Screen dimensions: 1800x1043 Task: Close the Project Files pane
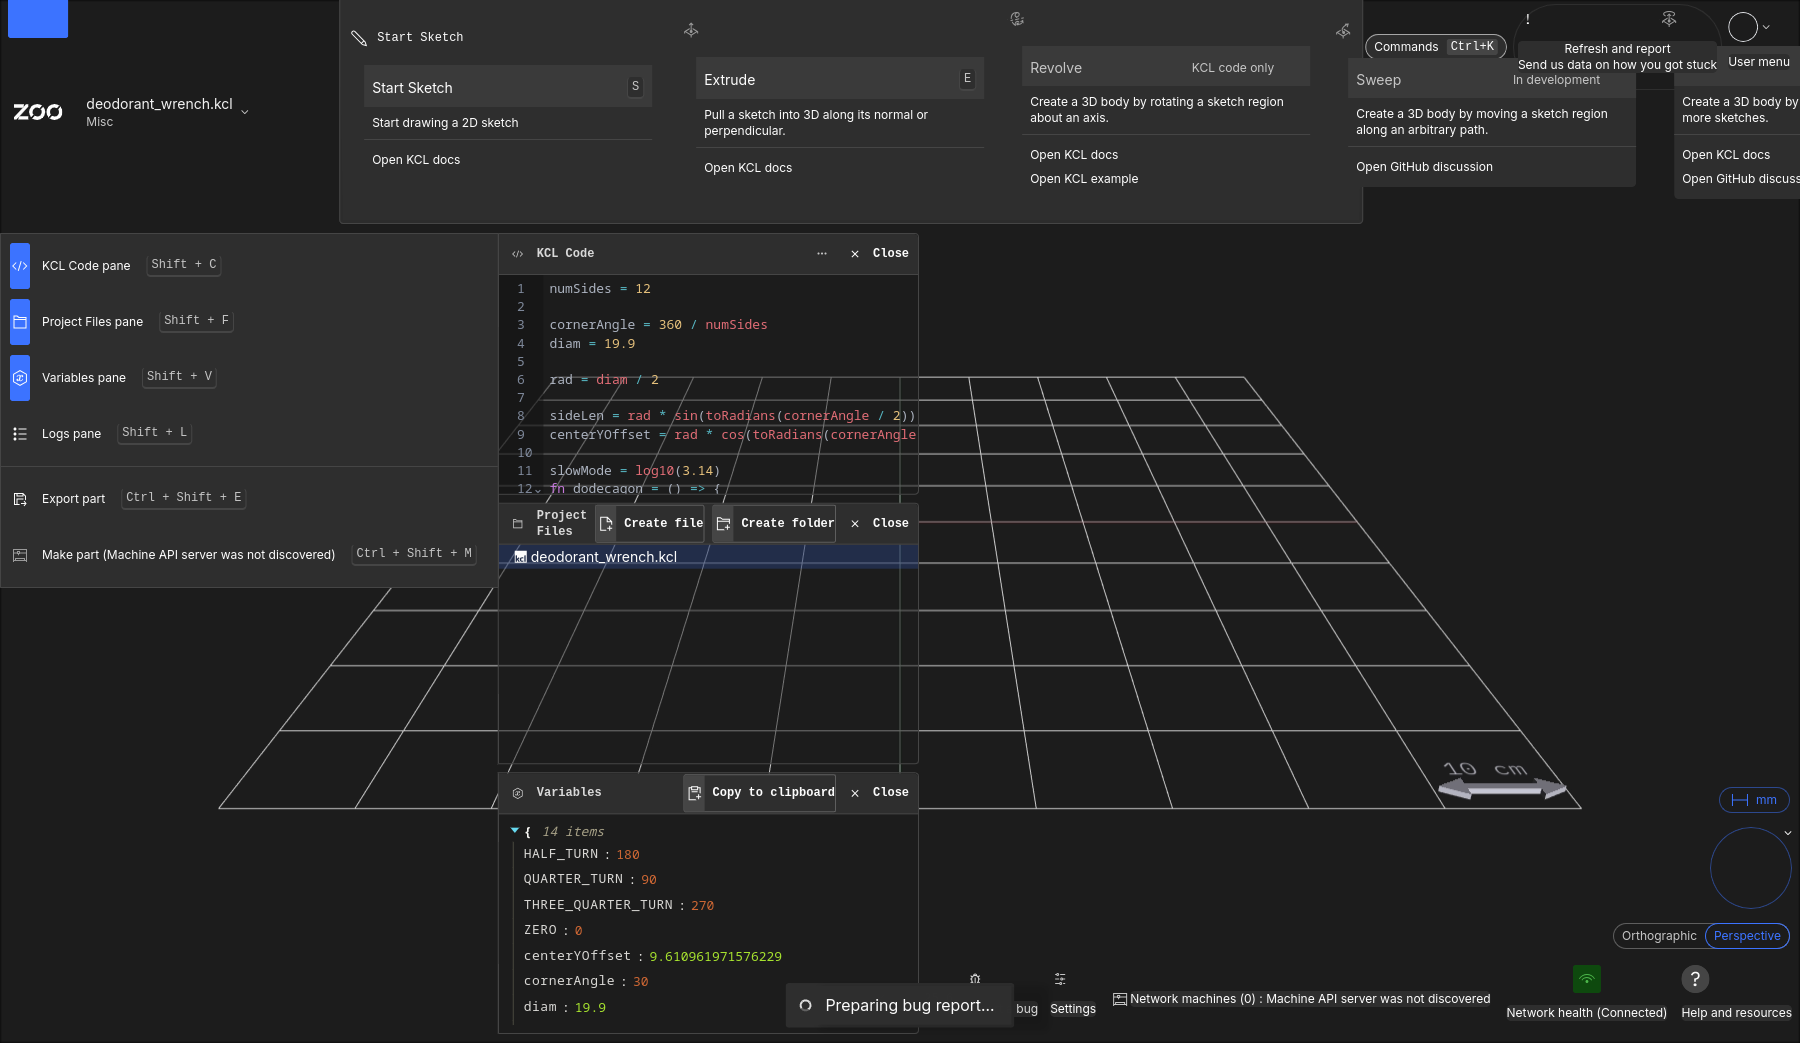point(880,524)
